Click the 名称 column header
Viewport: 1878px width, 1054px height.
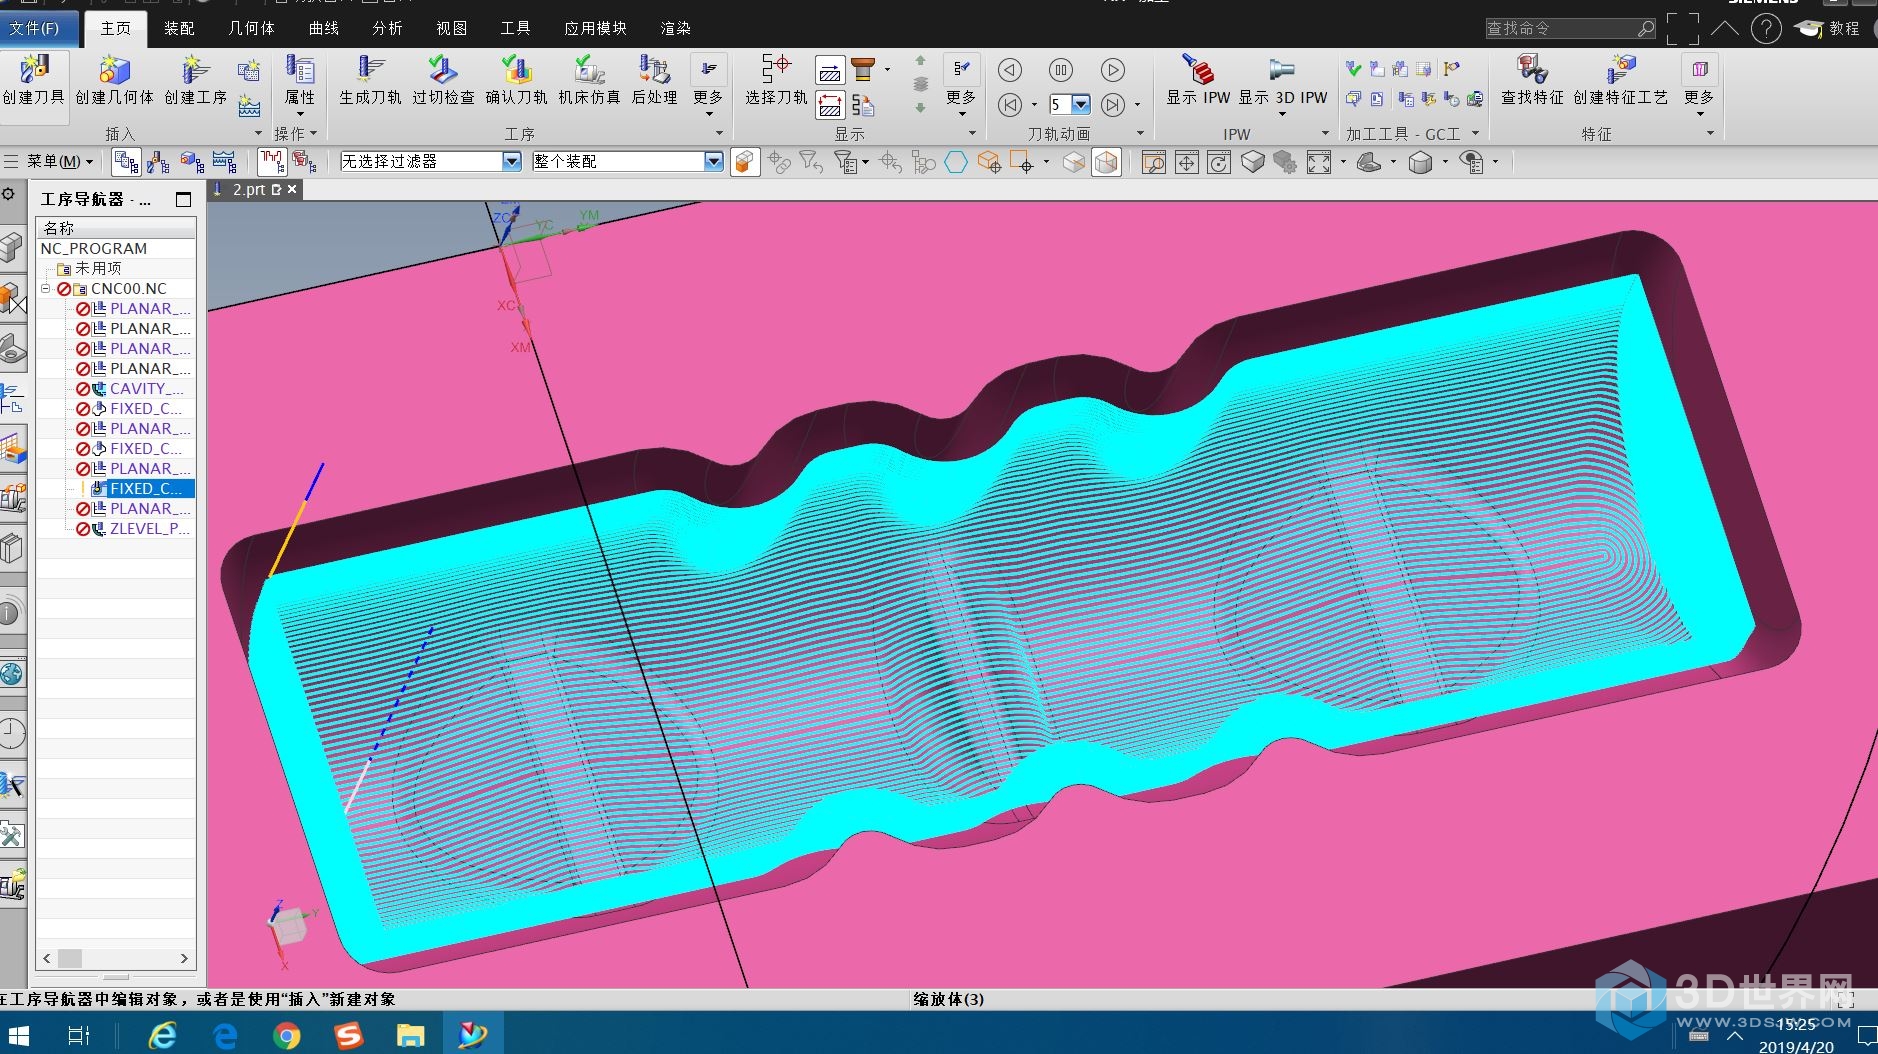pyautogui.click(x=116, y=228)
